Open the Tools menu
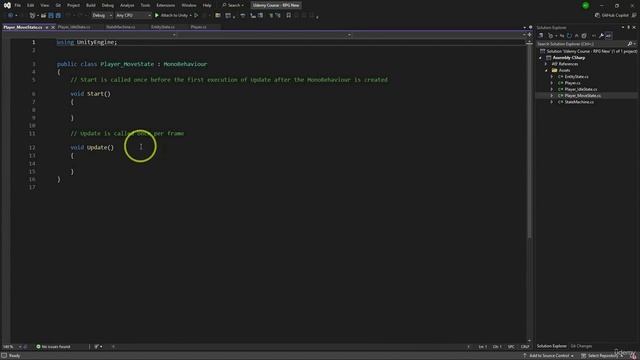Screen dimensions: 640x360 [x=145, y=5]
